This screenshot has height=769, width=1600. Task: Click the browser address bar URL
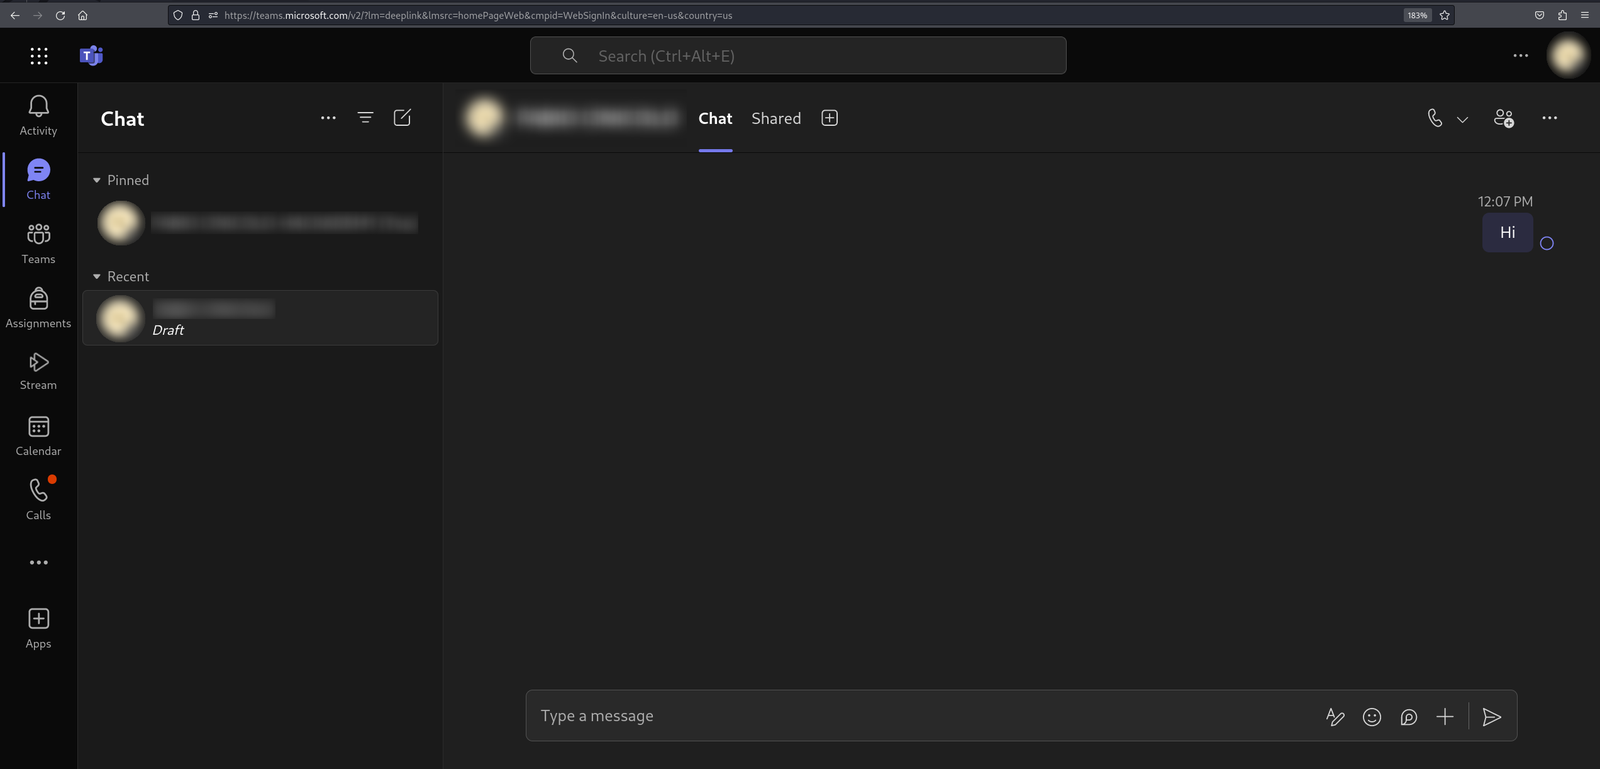[478, 15]
